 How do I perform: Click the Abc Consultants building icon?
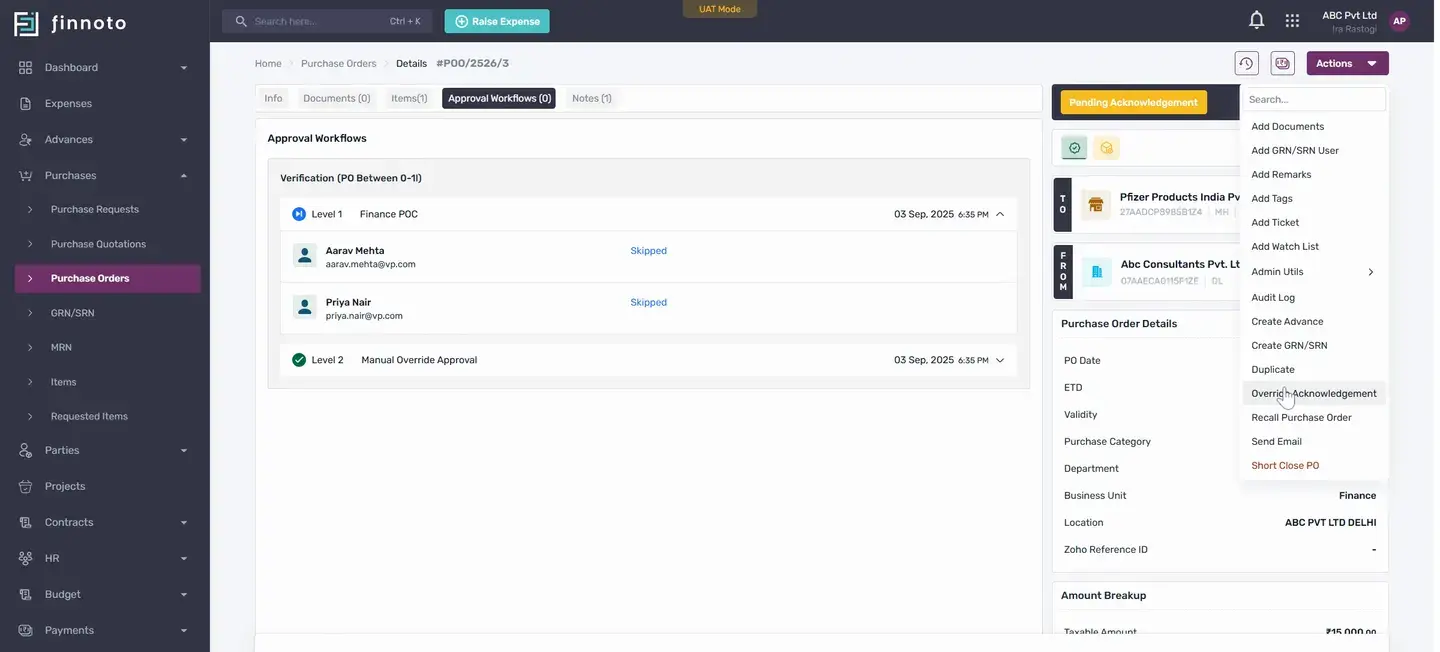(x=1097, y=272)
